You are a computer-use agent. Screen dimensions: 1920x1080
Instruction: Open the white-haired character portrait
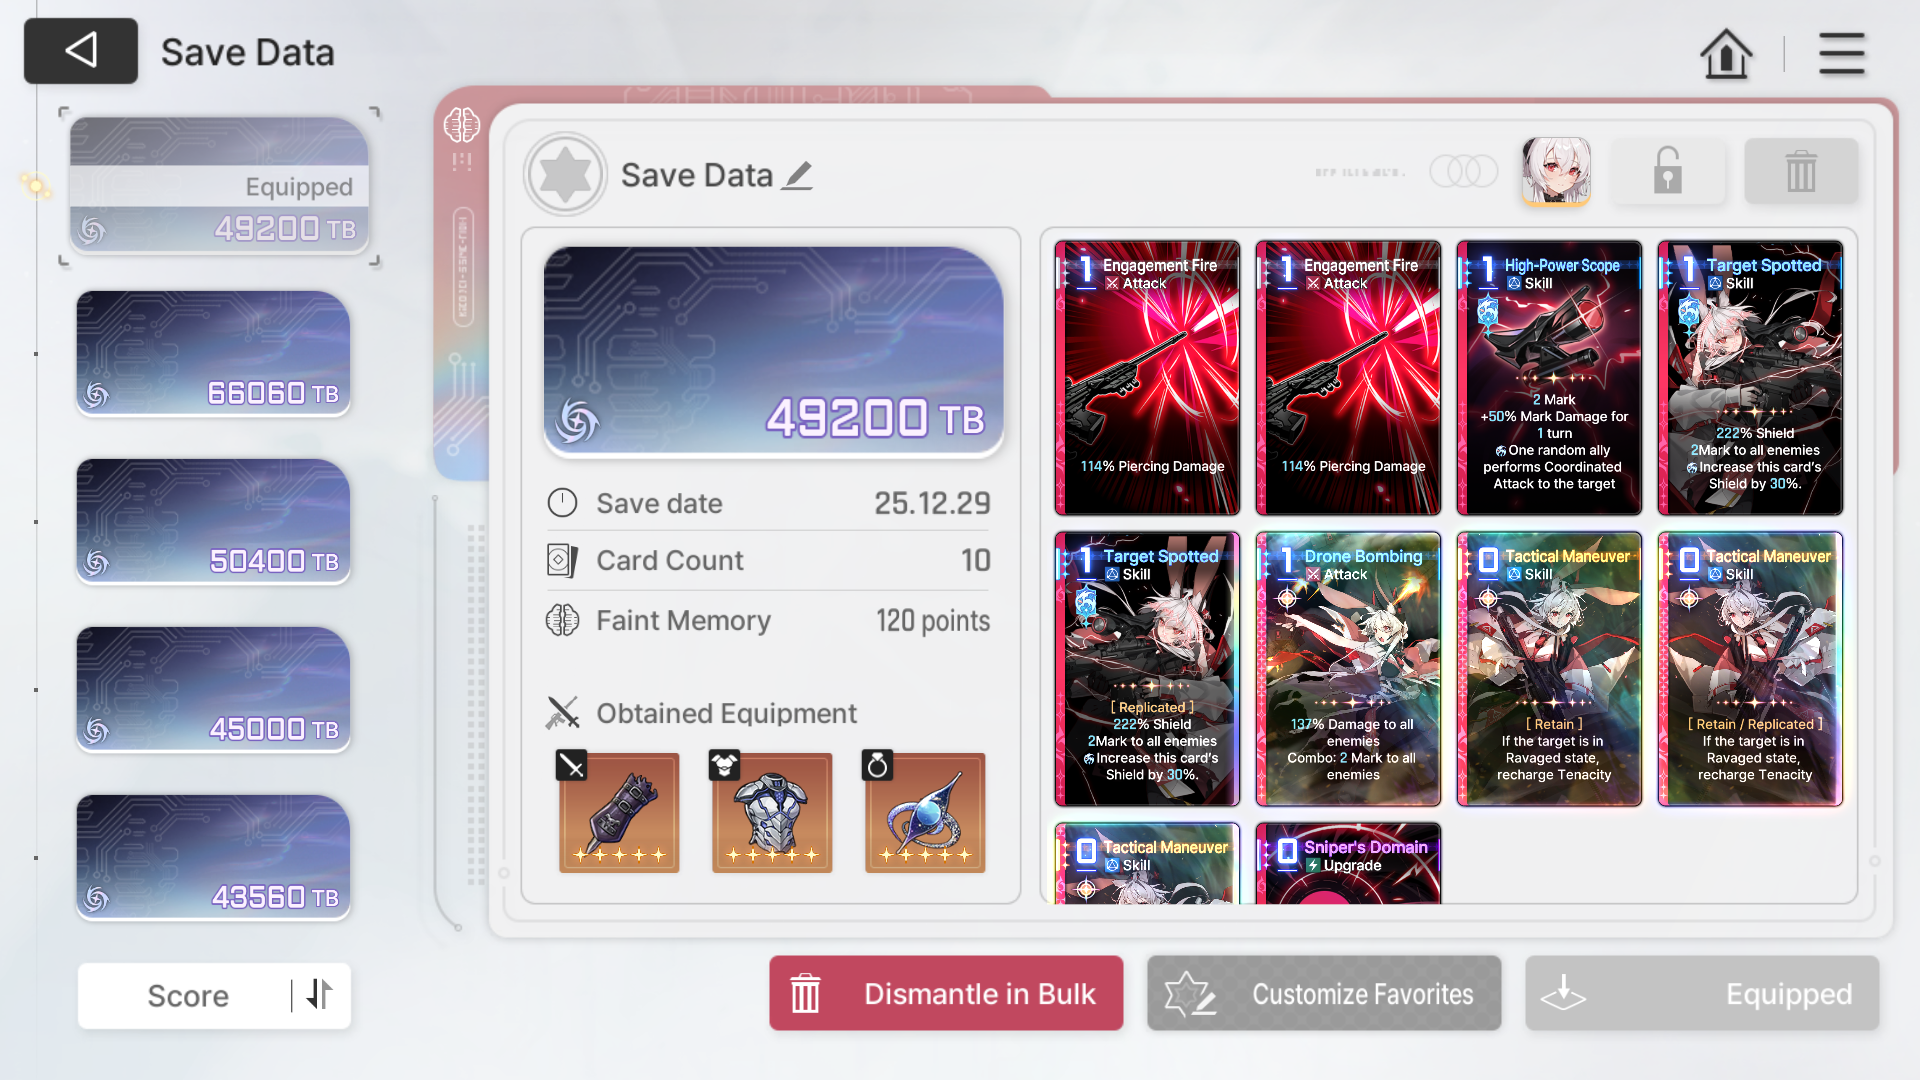click(x=1556, y=171)
